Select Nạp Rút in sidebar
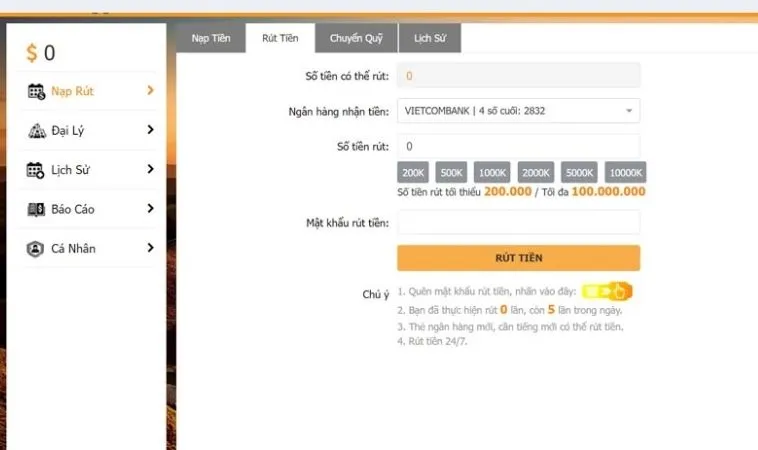Viewport: 758px width, 450px height. (90, 91)
